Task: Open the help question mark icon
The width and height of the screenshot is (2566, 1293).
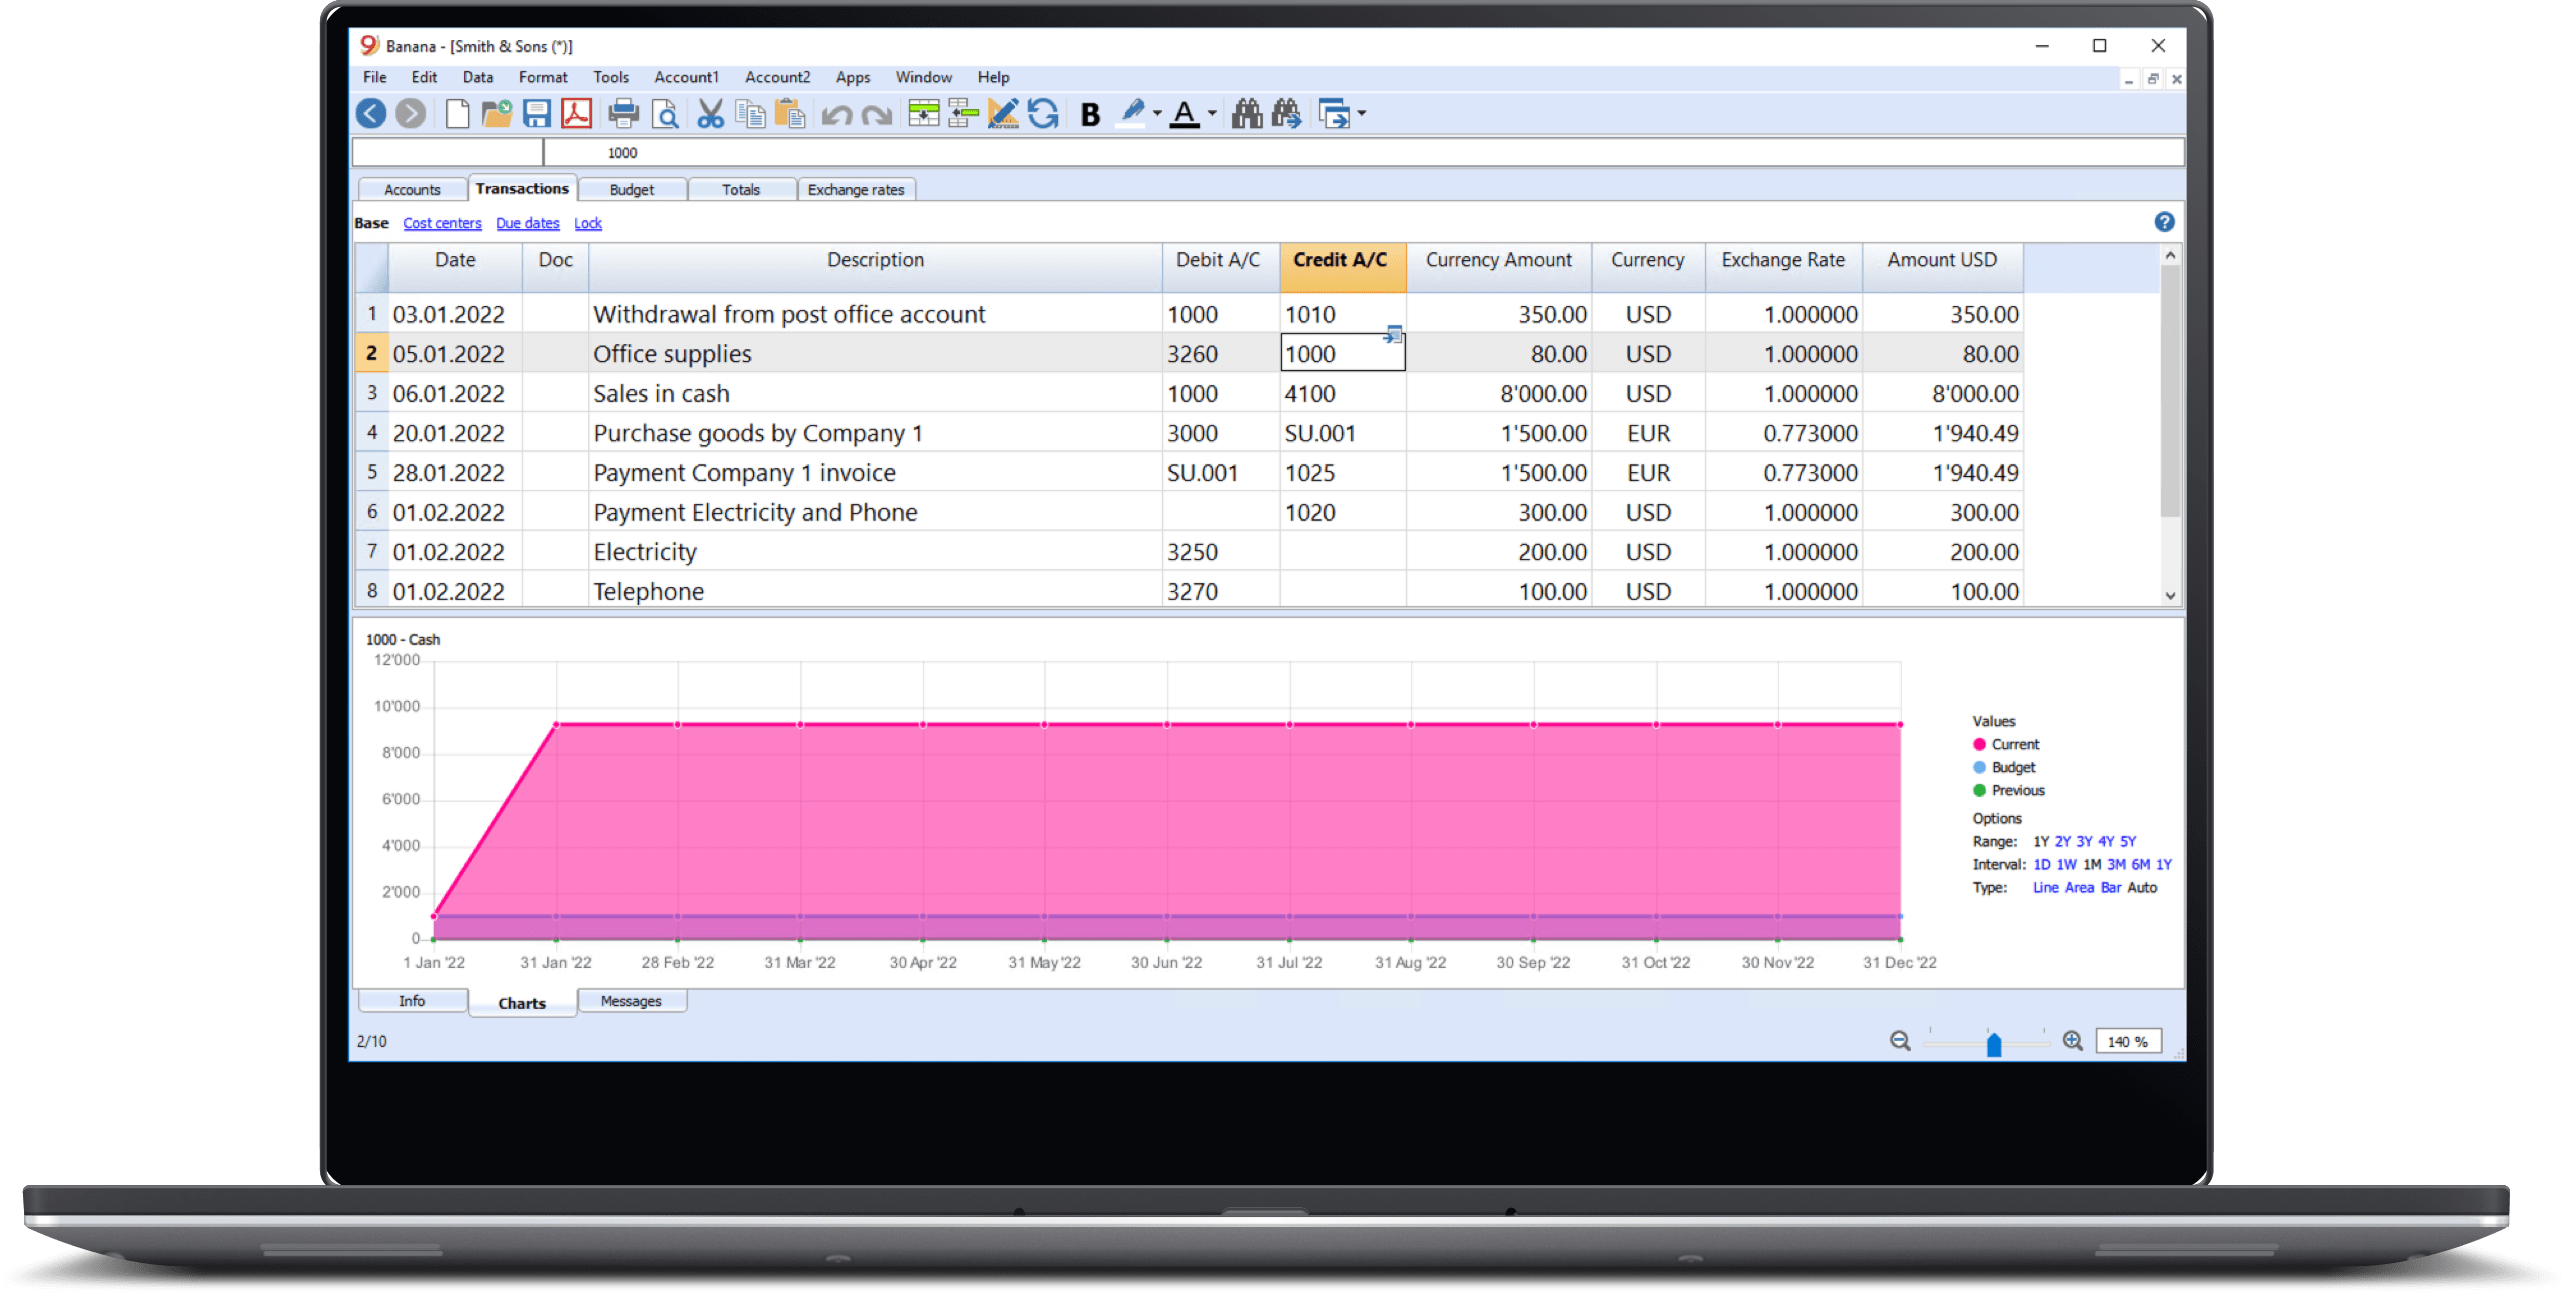Action: coord(2164,222)
